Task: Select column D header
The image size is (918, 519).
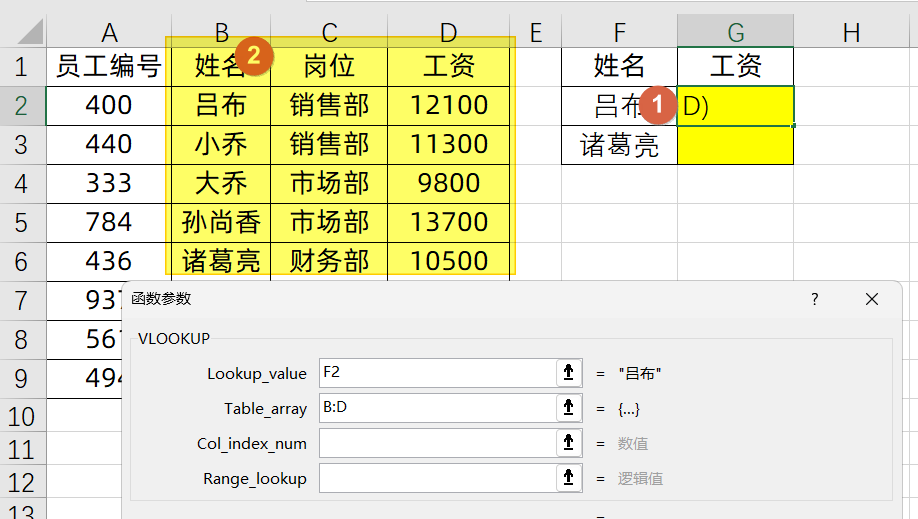Action: click(448, 32)
